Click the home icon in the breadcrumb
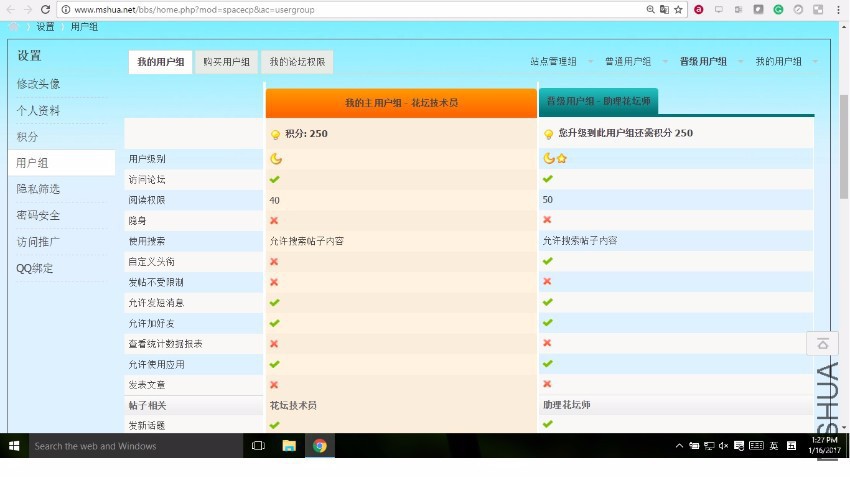The width and height of the screenshot is (850, 477). coord(14,27)
